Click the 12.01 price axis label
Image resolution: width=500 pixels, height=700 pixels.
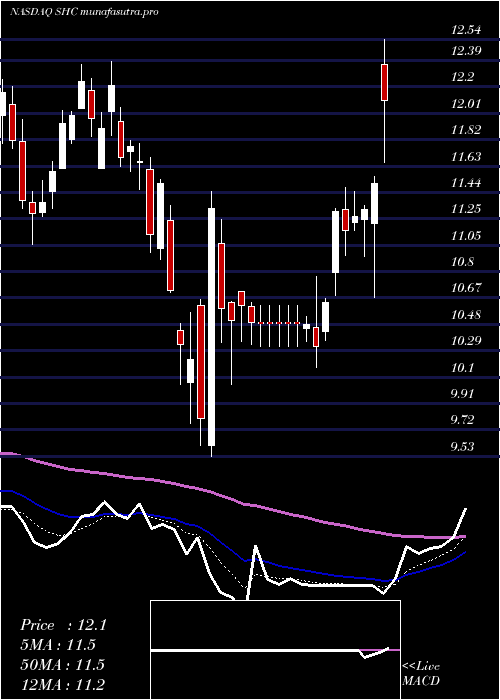point(466,104)
